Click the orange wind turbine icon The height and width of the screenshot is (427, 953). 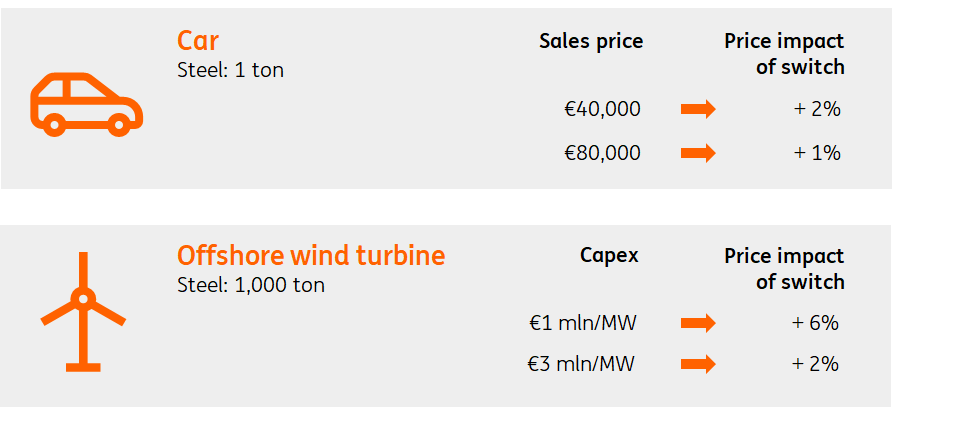(83, 310)
